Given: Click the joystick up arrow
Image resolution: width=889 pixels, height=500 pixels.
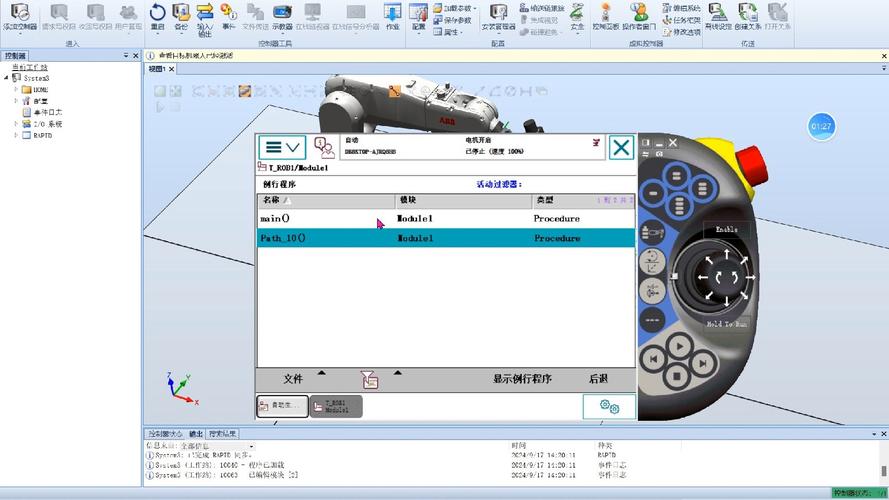Looking at the screenshot, I should click(x=727, y=255).
